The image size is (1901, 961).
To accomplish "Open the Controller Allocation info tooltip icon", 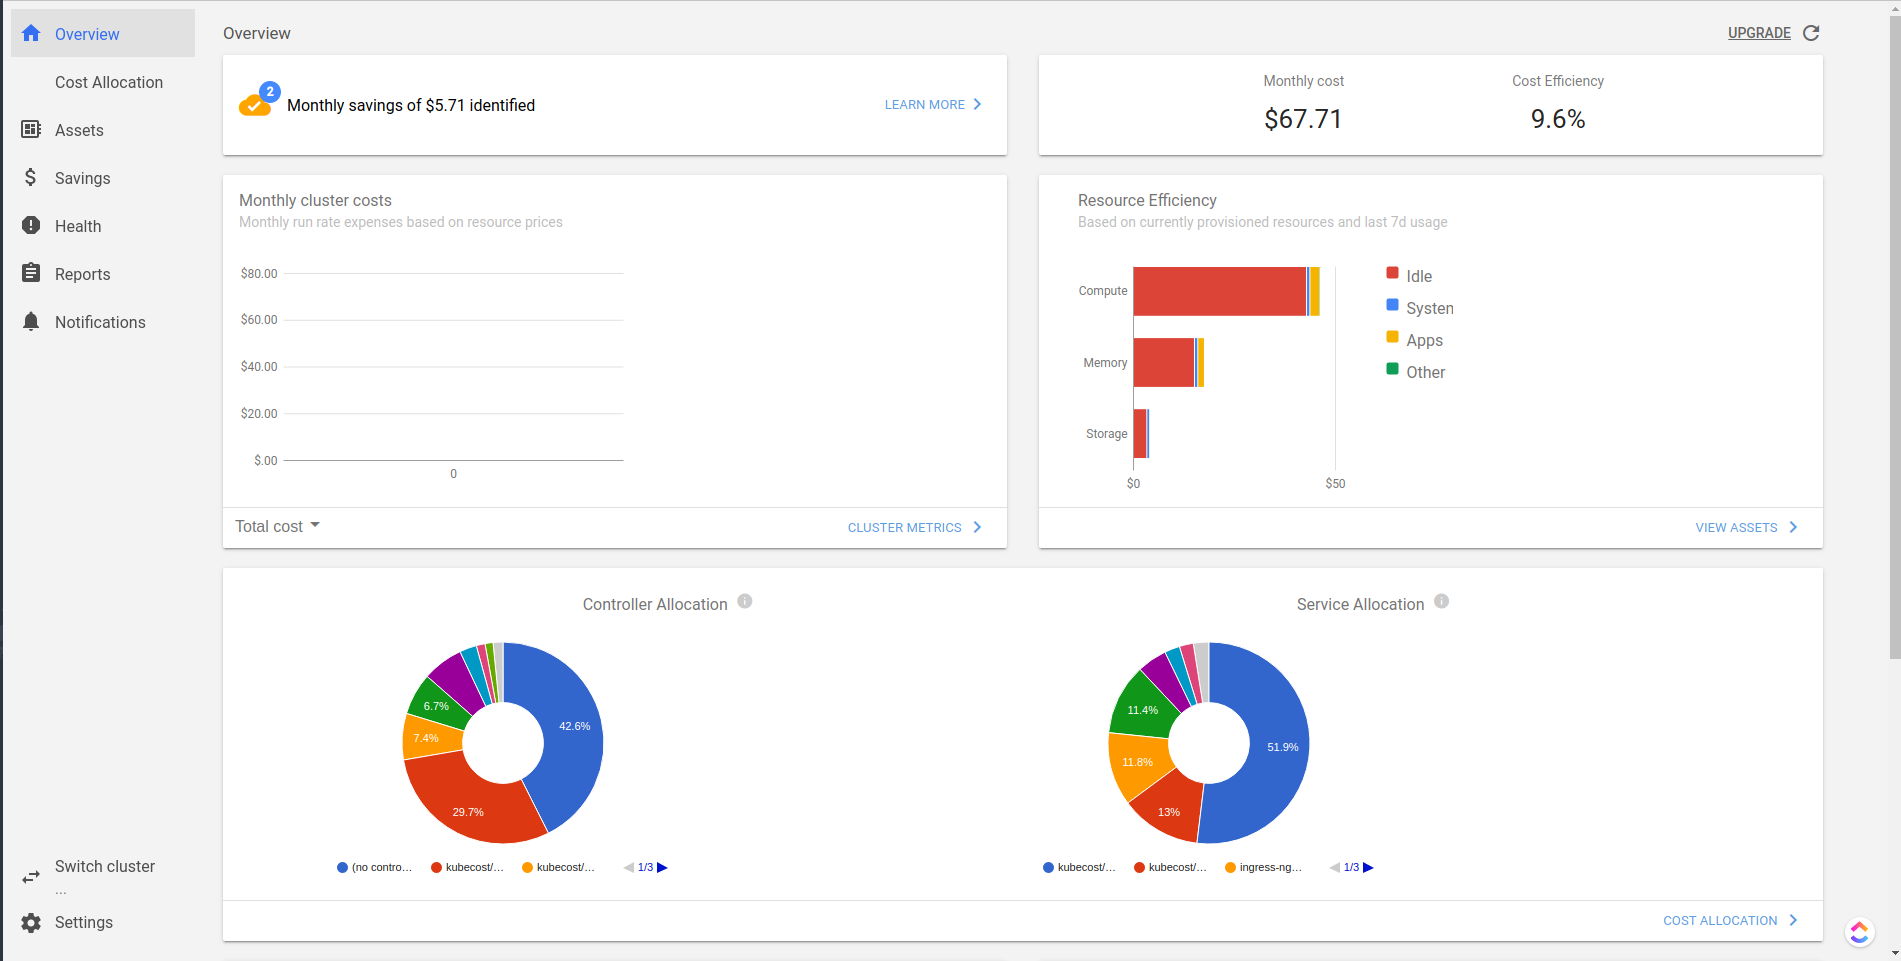I will pos(744,600).
